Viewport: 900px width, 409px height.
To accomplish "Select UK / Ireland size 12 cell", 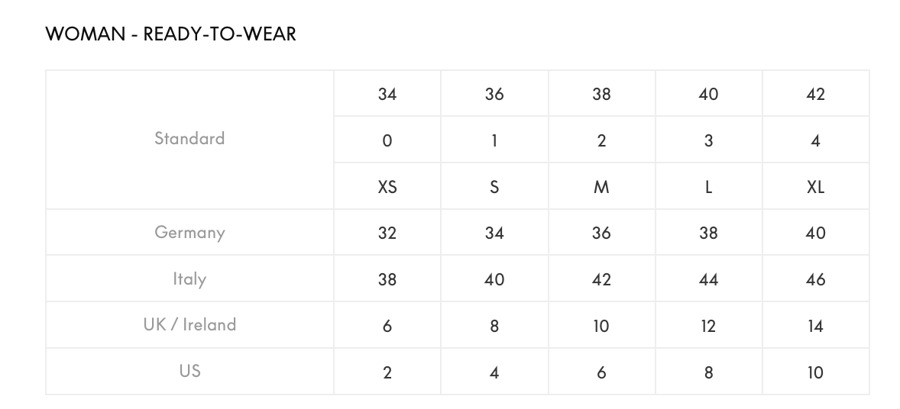I will [x=708, y=326].
